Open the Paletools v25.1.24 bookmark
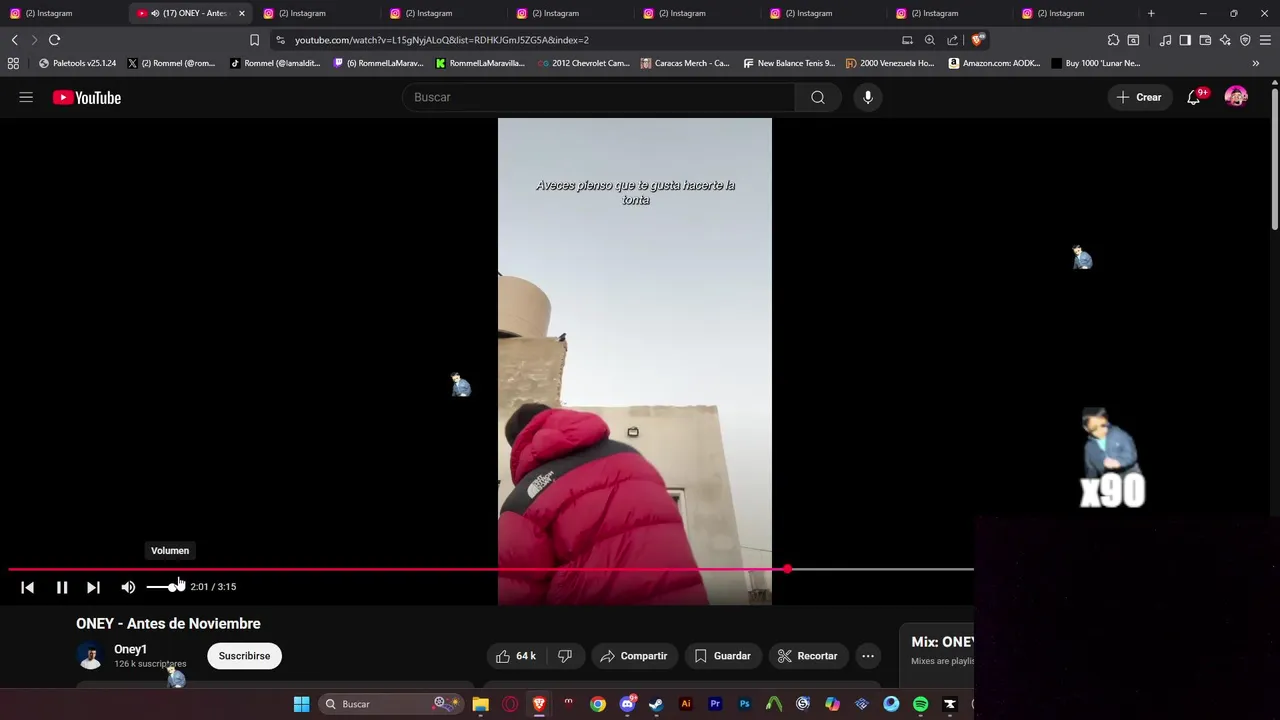Viewport: 1280px width, 720px height. pyautogui.click(x=77, y=63)
